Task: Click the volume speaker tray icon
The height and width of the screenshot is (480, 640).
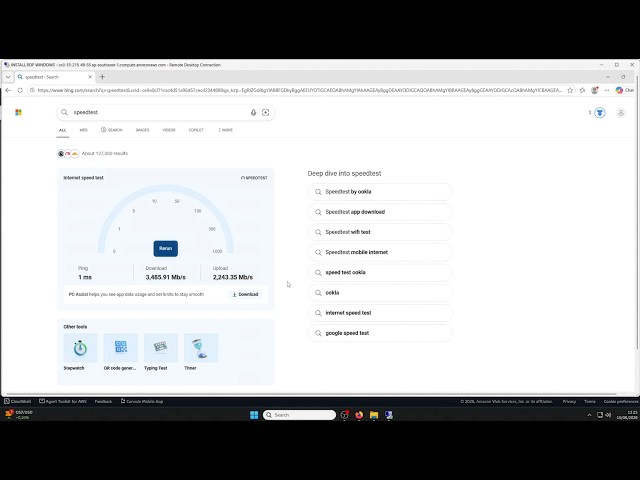Action: [608, 415]
